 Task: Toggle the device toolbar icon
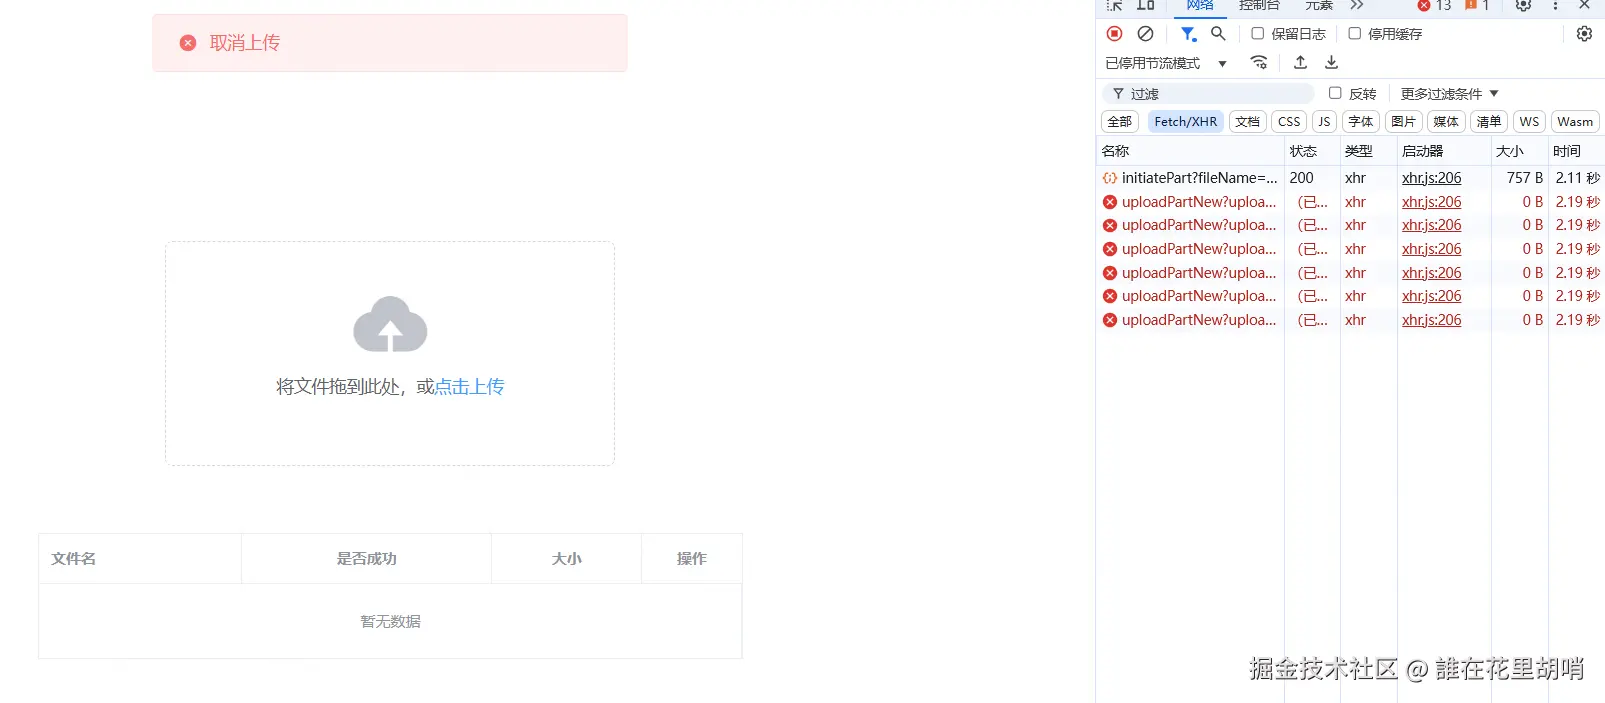pyautogui.click(x=1146, y=5)
